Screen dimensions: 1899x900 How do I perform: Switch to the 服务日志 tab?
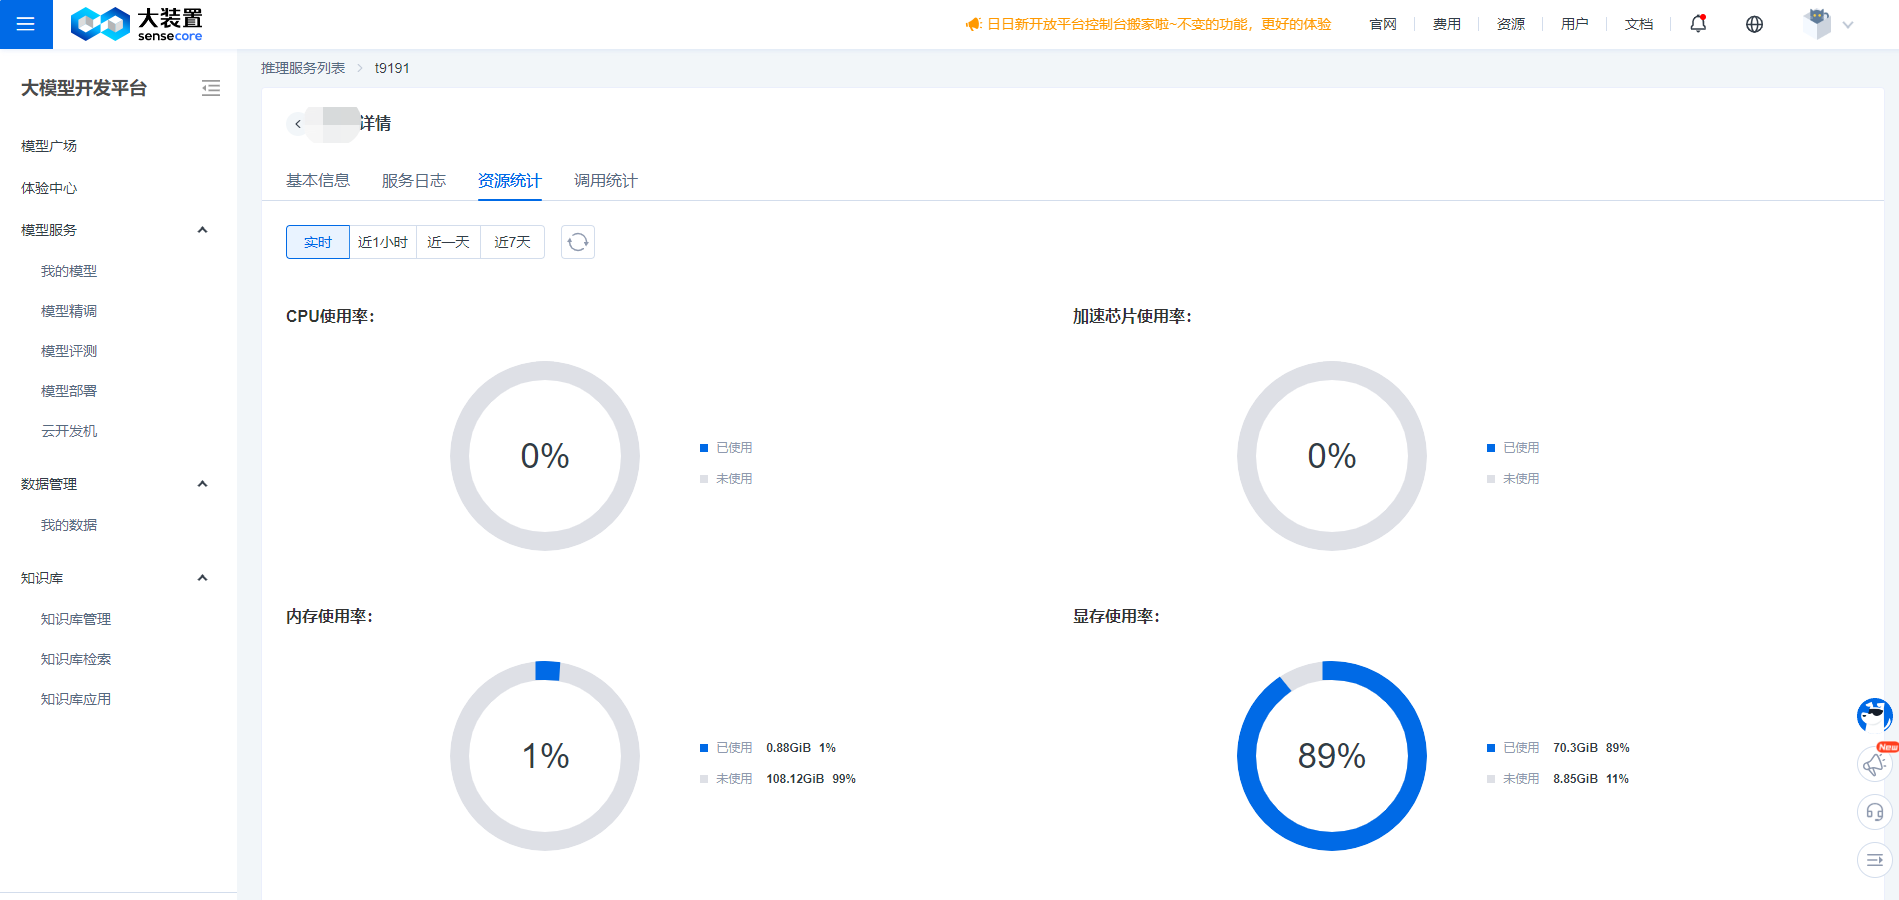tap(414, 181)
